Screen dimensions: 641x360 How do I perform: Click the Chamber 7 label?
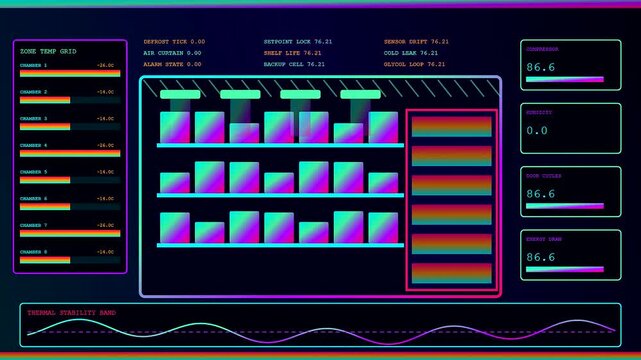pyautogui.click(x=34, y=226)
